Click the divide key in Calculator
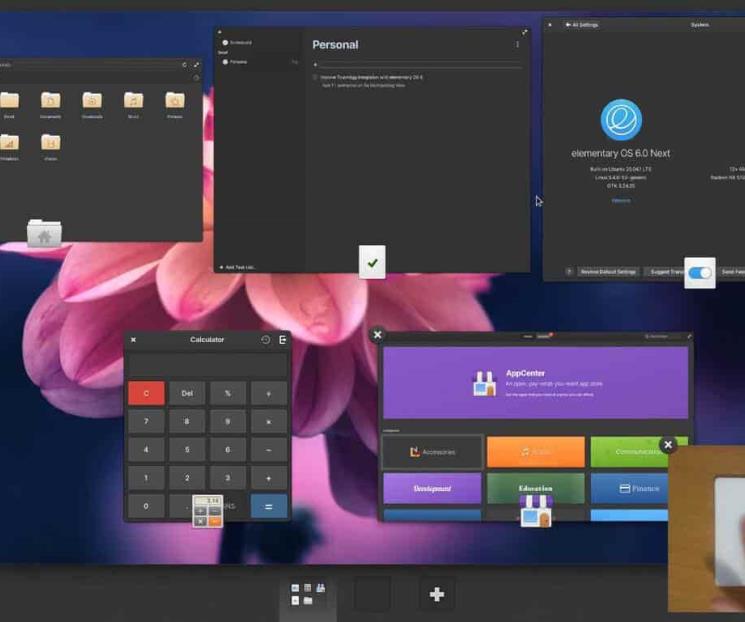Screen dimensions: 745x622 (x=269, y=393)
